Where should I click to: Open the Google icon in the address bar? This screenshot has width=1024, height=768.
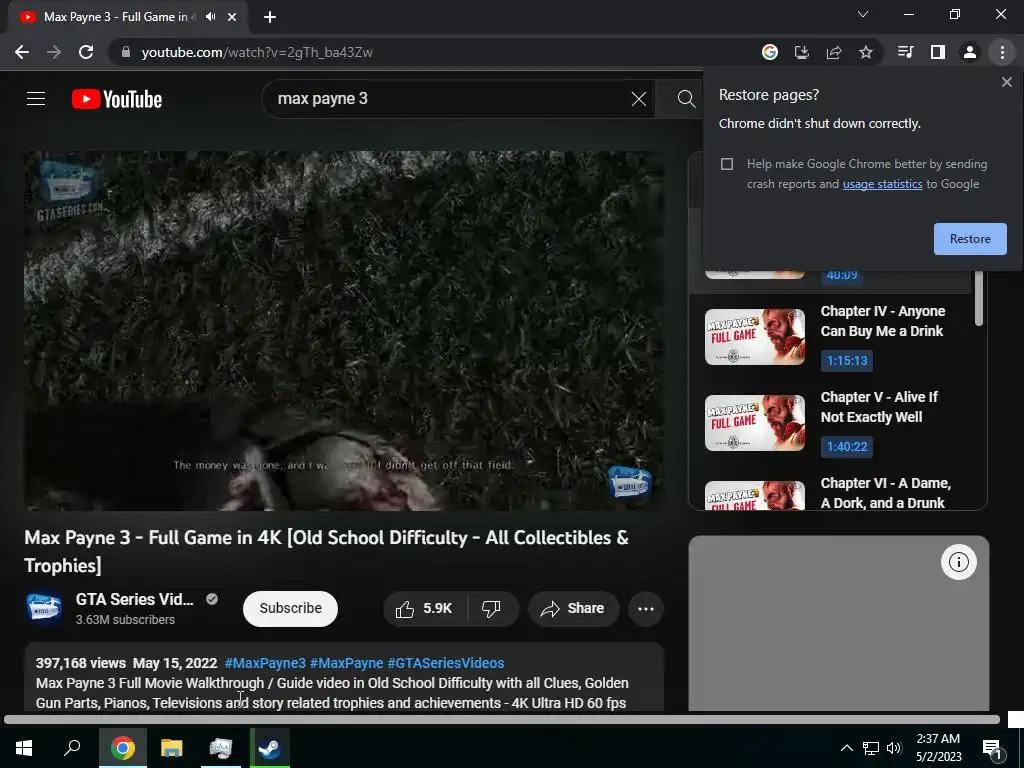[x=770, y=52]
